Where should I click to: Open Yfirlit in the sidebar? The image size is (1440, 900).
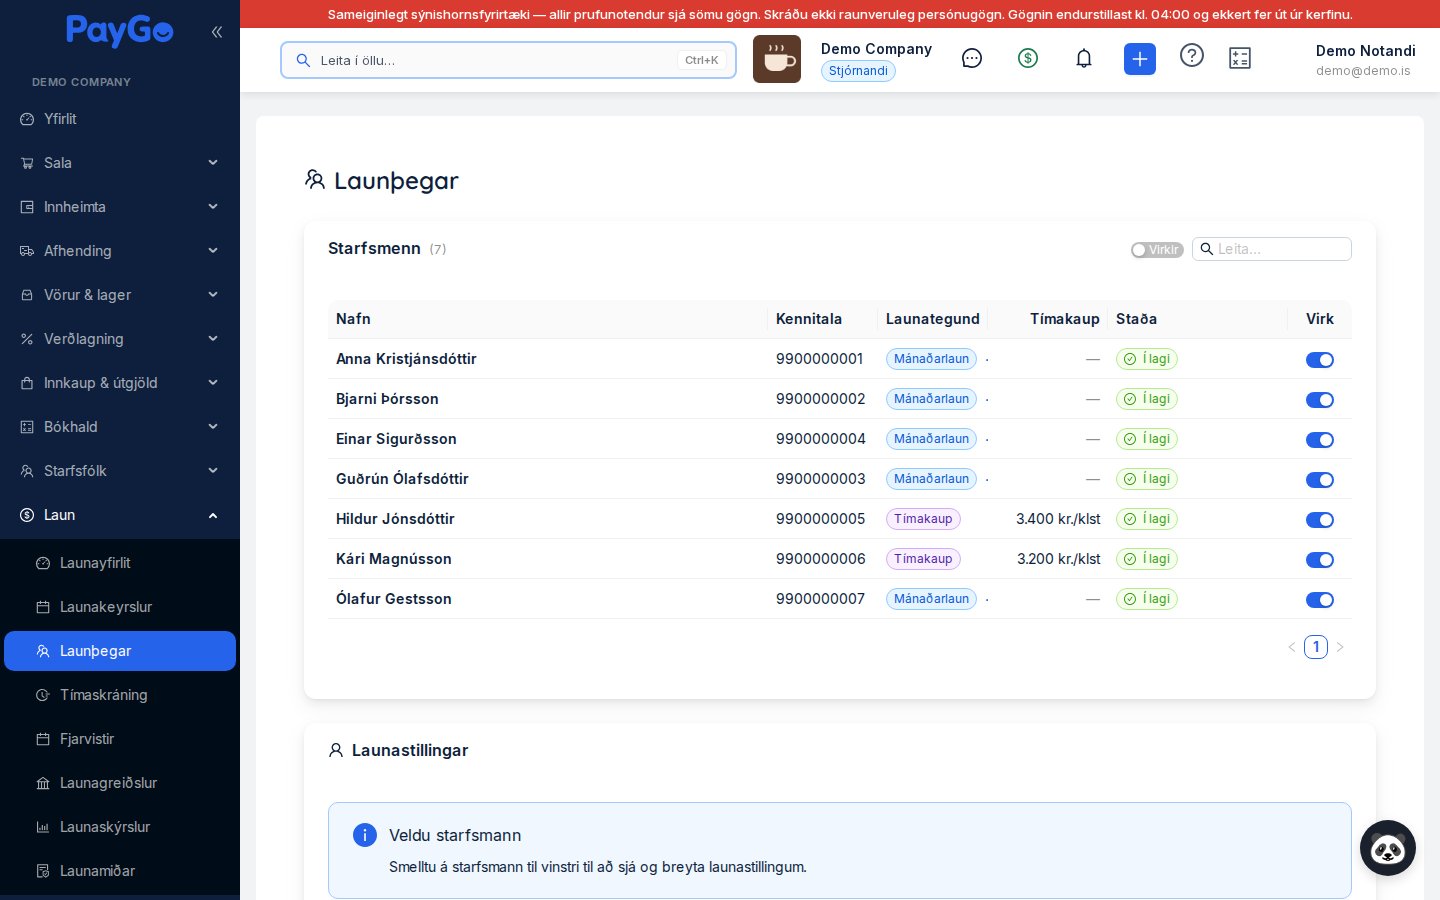pyautogui.click(x=120, y=119)
